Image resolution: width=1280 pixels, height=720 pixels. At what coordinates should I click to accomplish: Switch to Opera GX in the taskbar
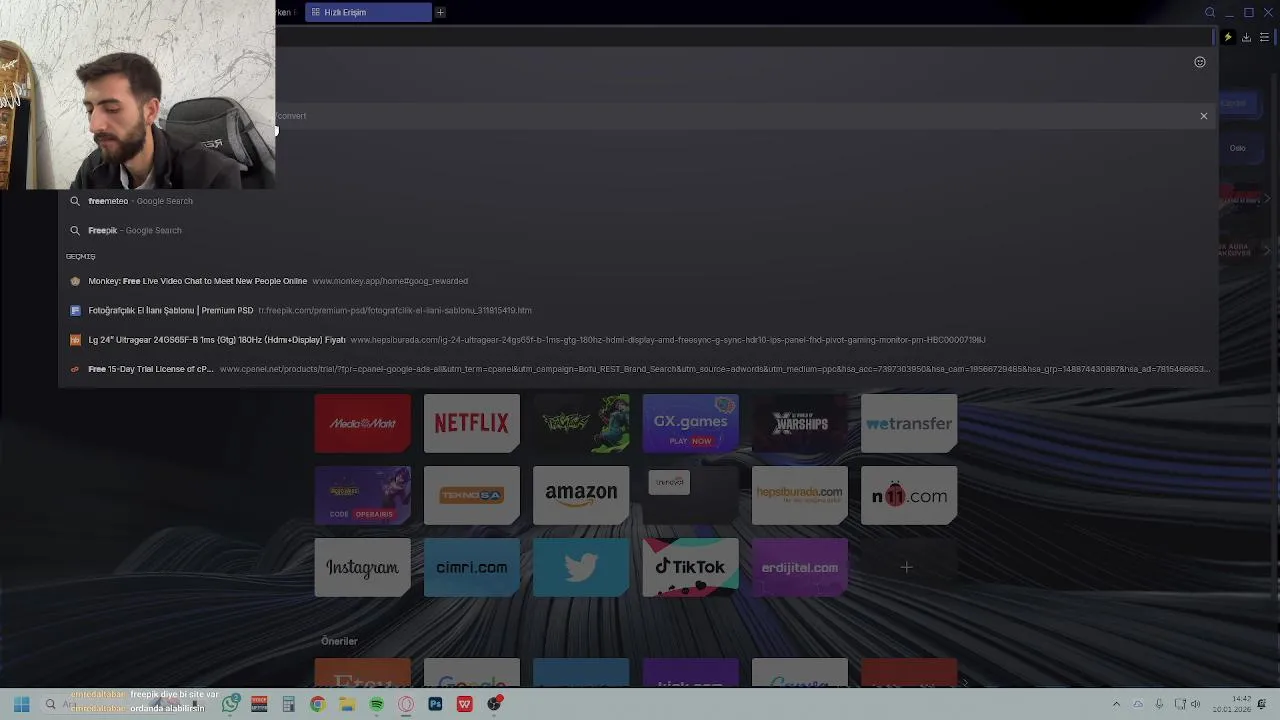point(406,704)
